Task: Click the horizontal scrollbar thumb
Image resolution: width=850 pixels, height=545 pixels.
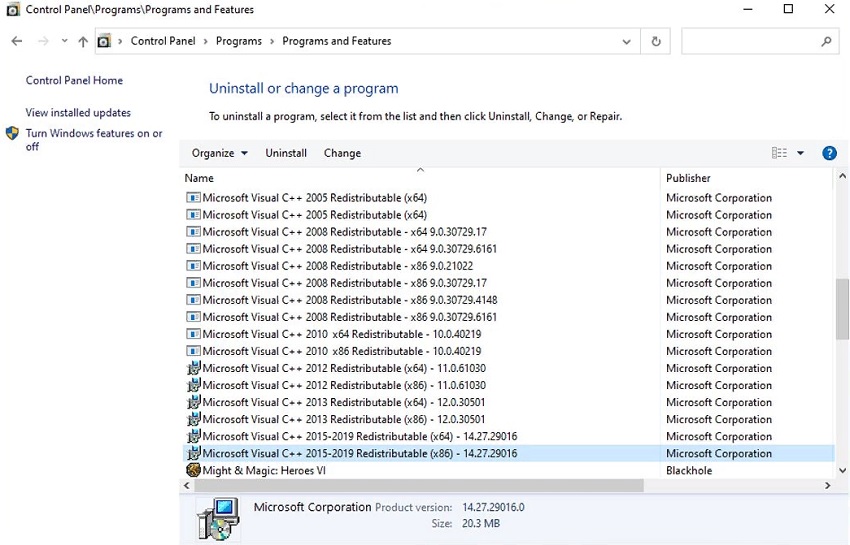Action: point(418,485)
